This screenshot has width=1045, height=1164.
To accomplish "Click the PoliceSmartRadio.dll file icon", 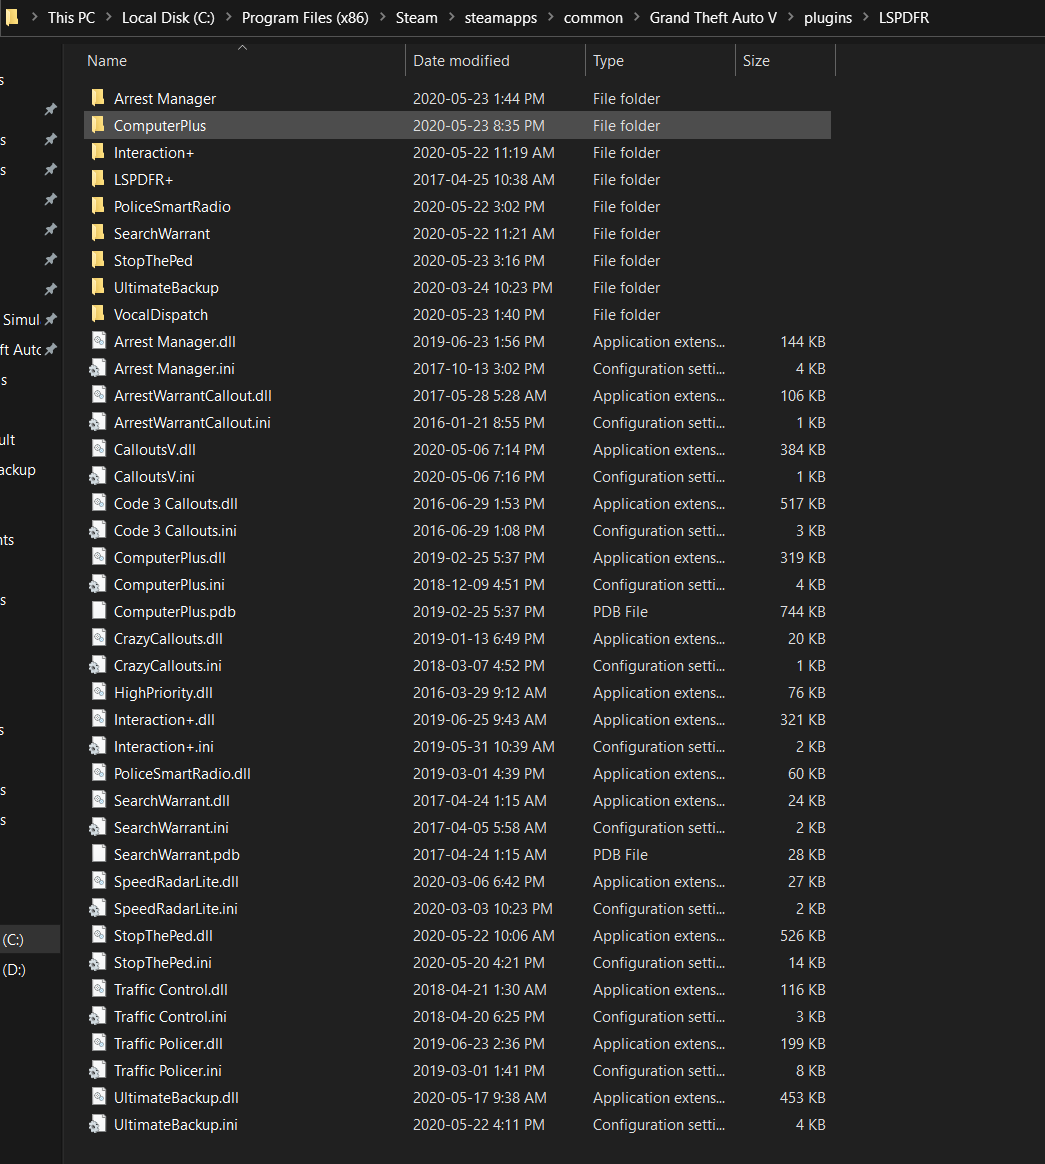I will 98,773.
